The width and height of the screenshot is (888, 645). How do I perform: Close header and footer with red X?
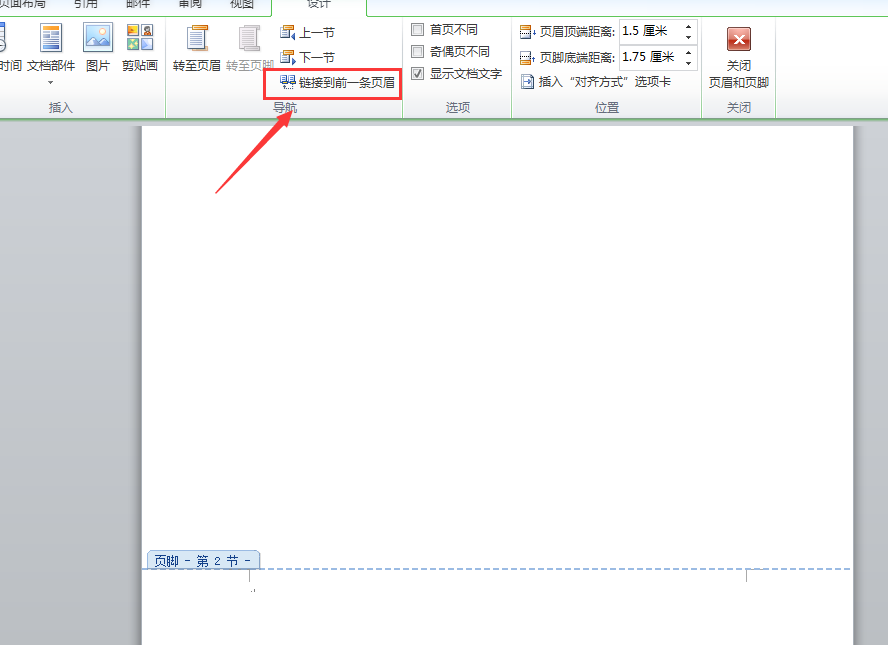(738, 40)
